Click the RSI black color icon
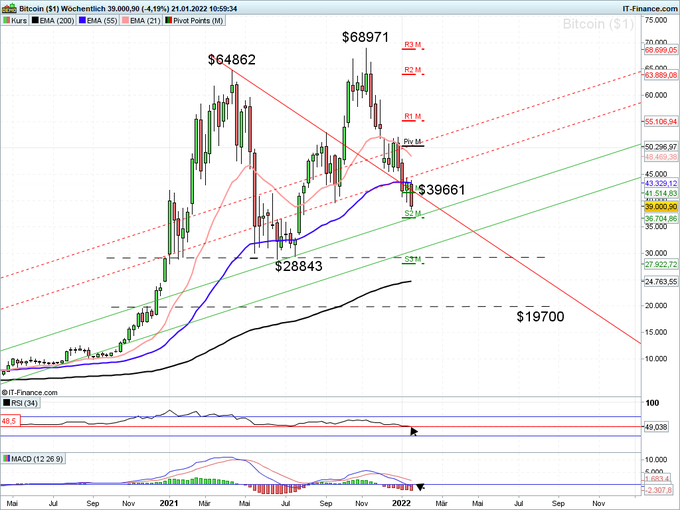Viewport: 680px width, 510px height. 6,403
